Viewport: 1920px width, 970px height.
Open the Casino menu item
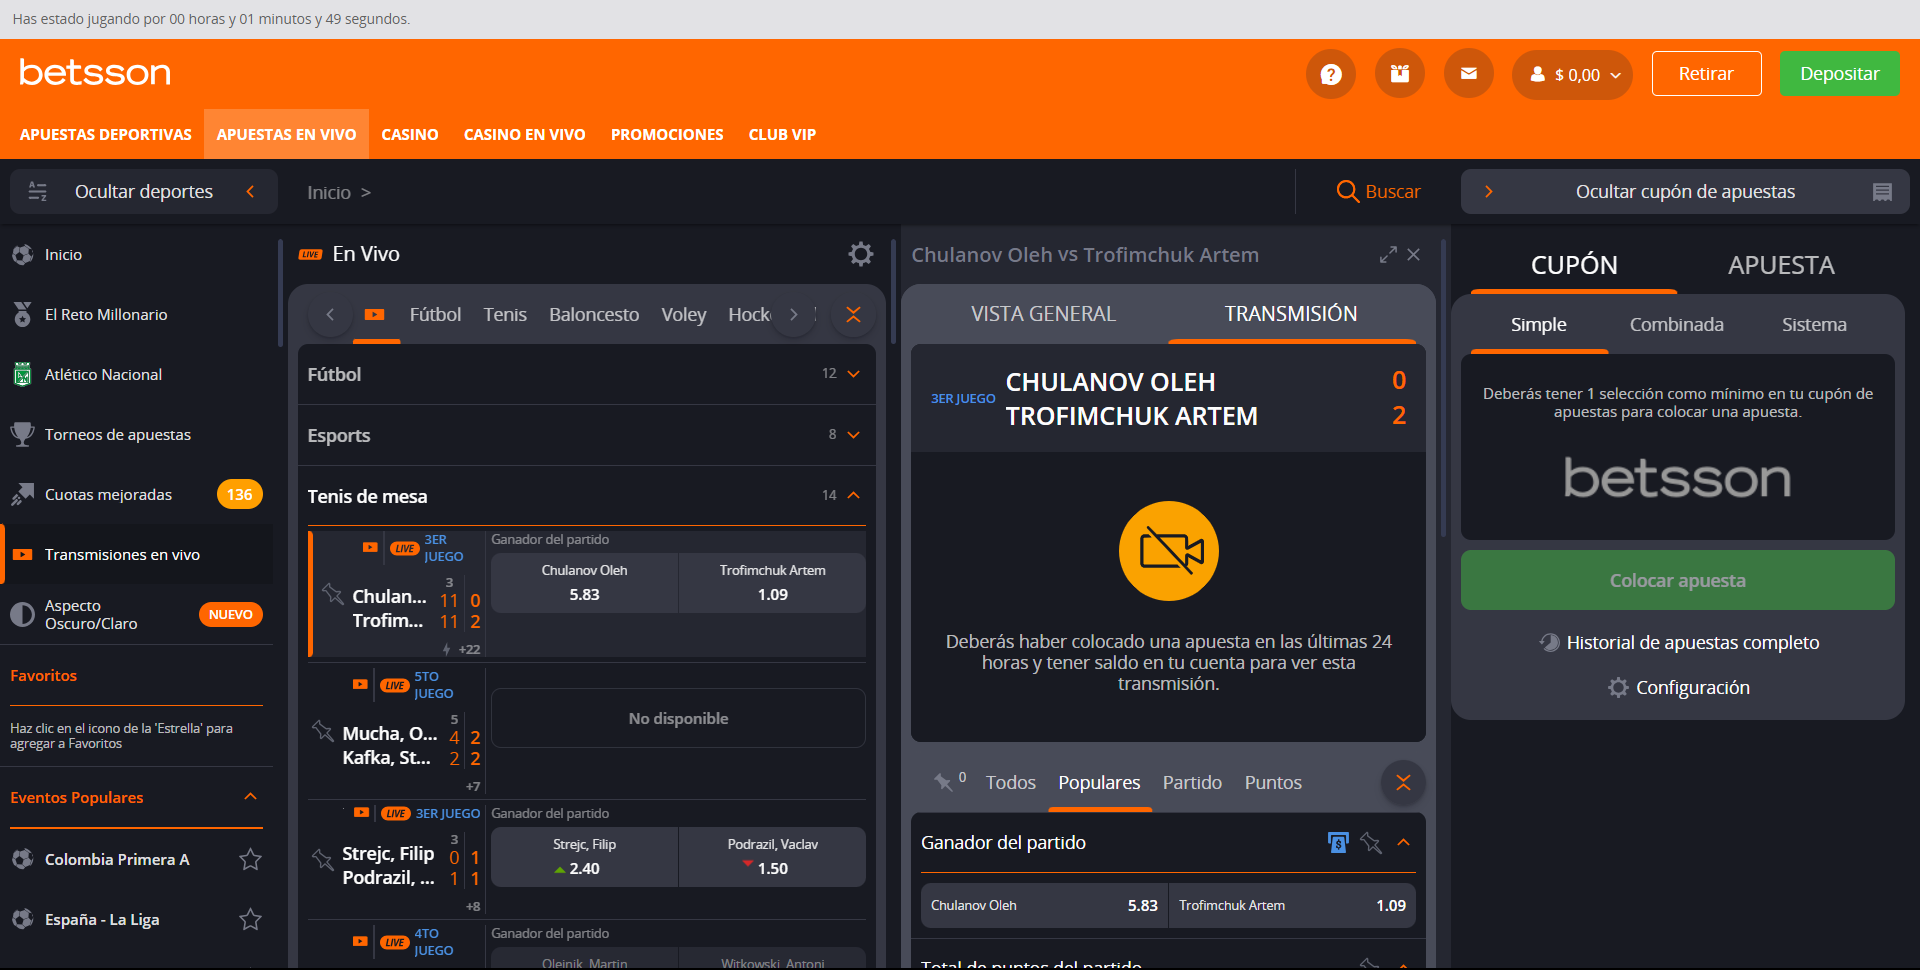tap(410, 134)
